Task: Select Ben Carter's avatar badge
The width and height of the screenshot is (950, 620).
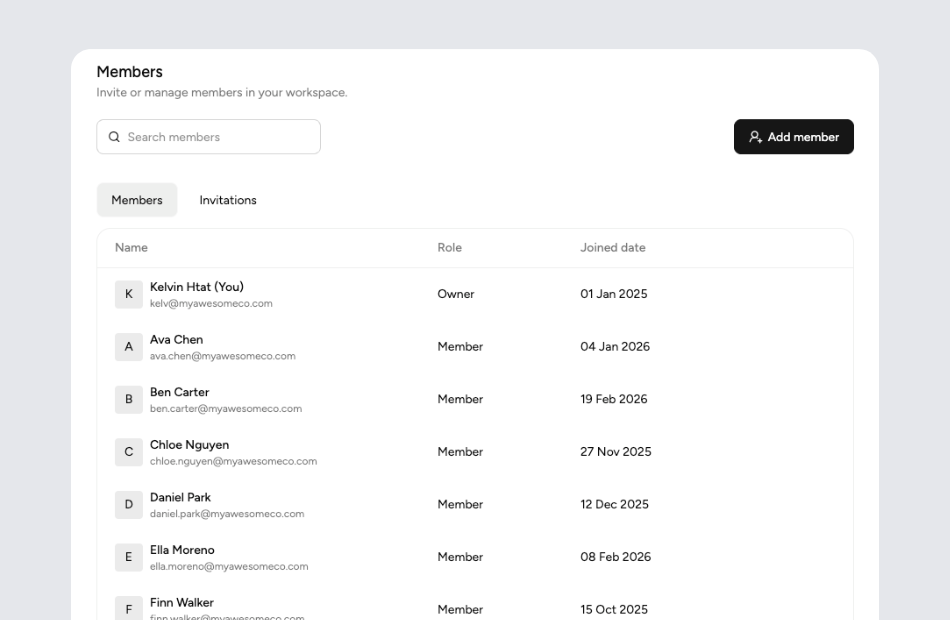Action: coord(128,399)
